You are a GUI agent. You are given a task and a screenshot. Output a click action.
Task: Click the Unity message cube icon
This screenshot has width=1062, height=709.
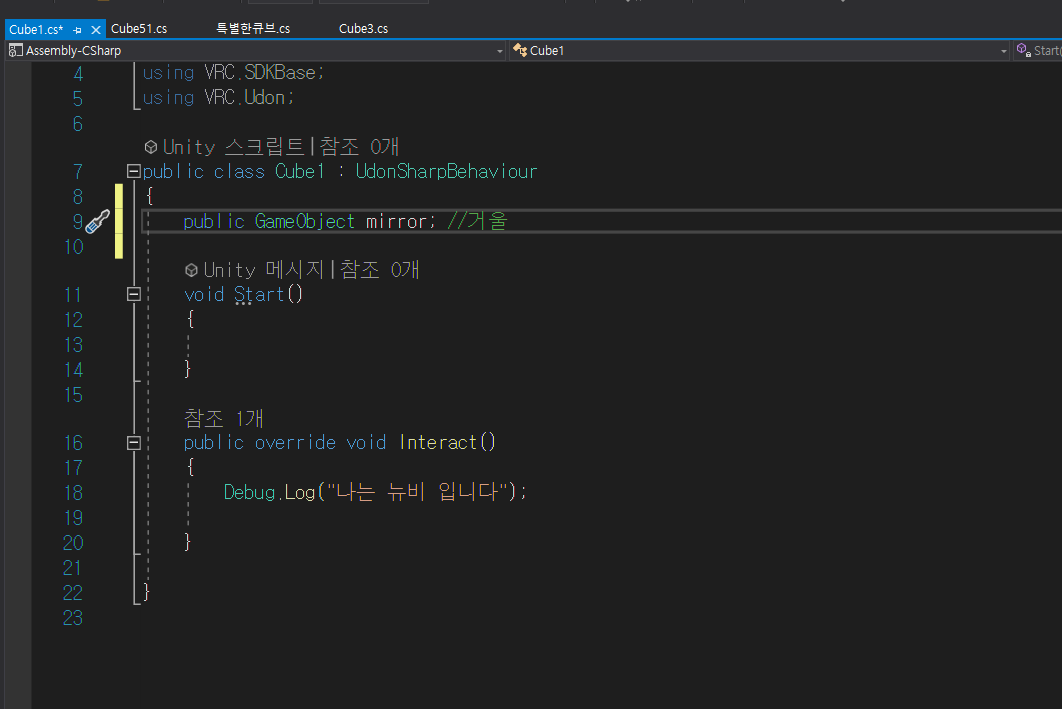tap(192, 270)
